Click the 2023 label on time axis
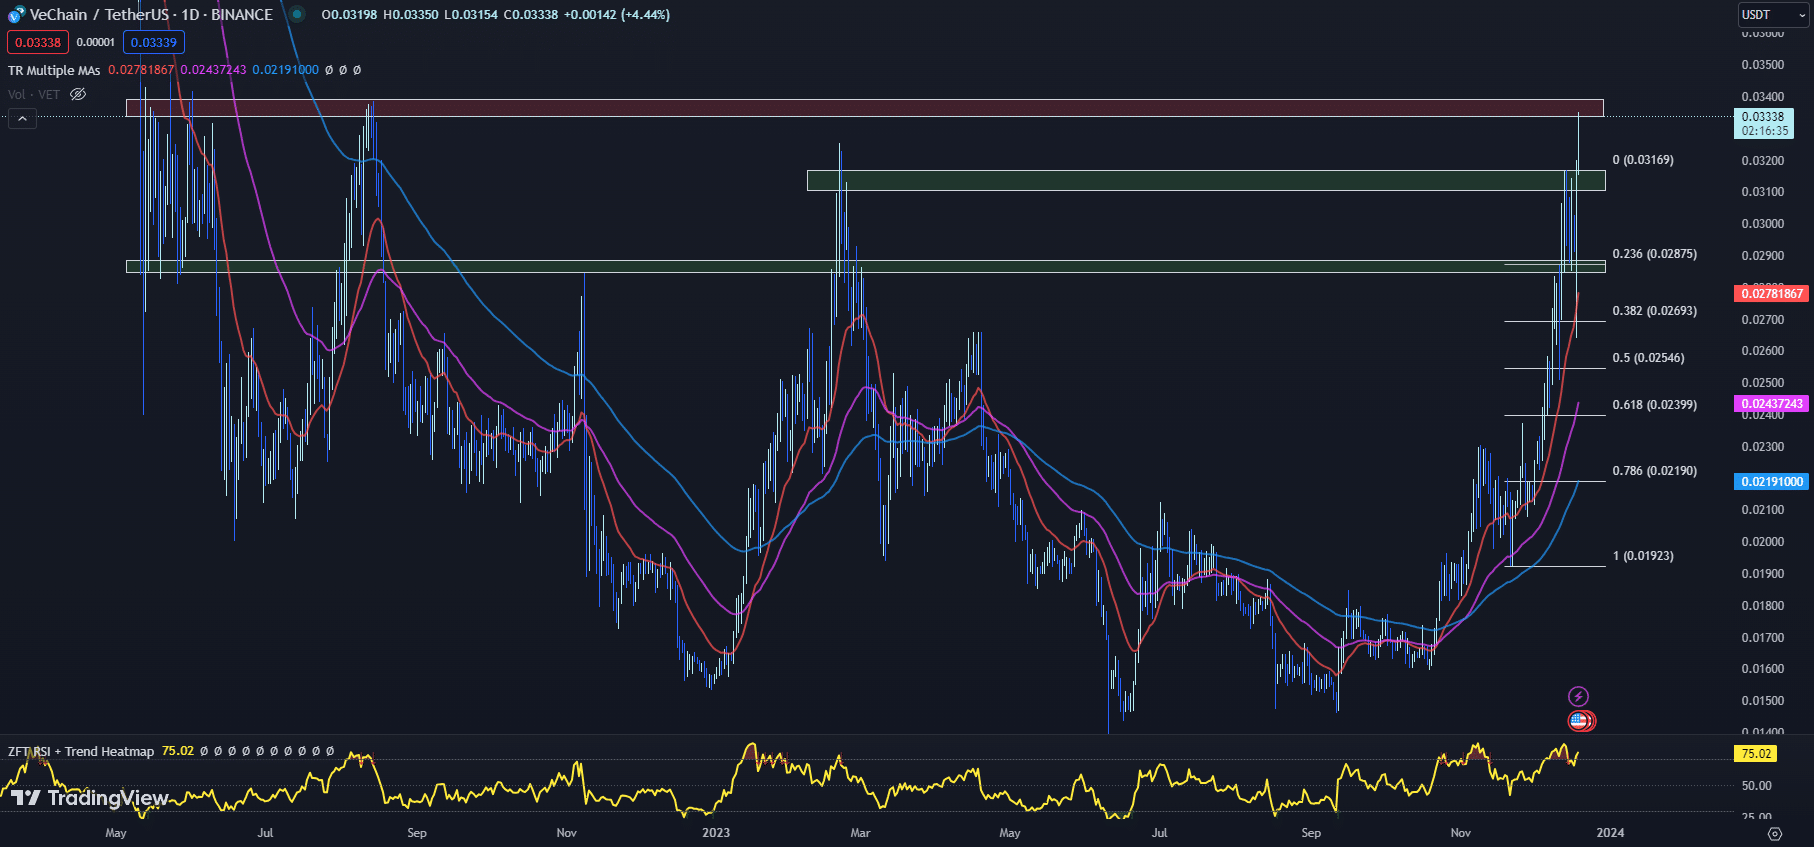The image size is (1814, 847). 716,833
